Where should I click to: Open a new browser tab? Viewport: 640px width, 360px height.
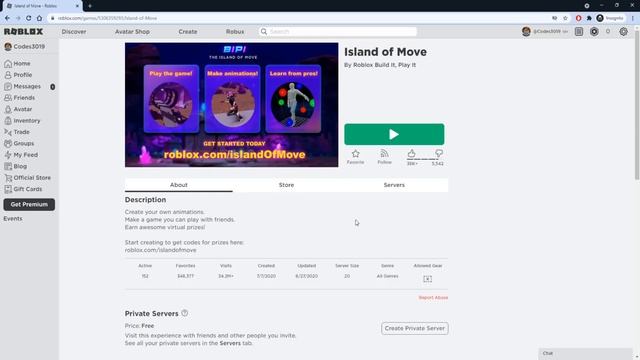pyautogui.click(x=90, y=6)
